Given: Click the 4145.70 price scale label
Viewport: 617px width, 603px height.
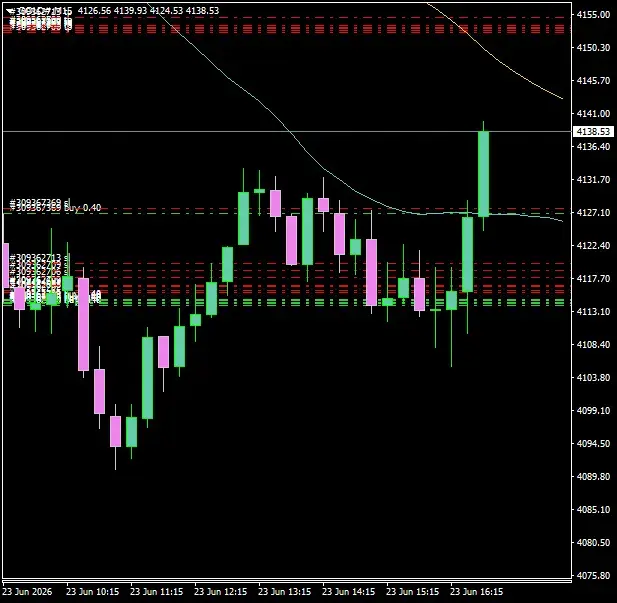Looking at the screenshot, I should click(x=593, y=81).
